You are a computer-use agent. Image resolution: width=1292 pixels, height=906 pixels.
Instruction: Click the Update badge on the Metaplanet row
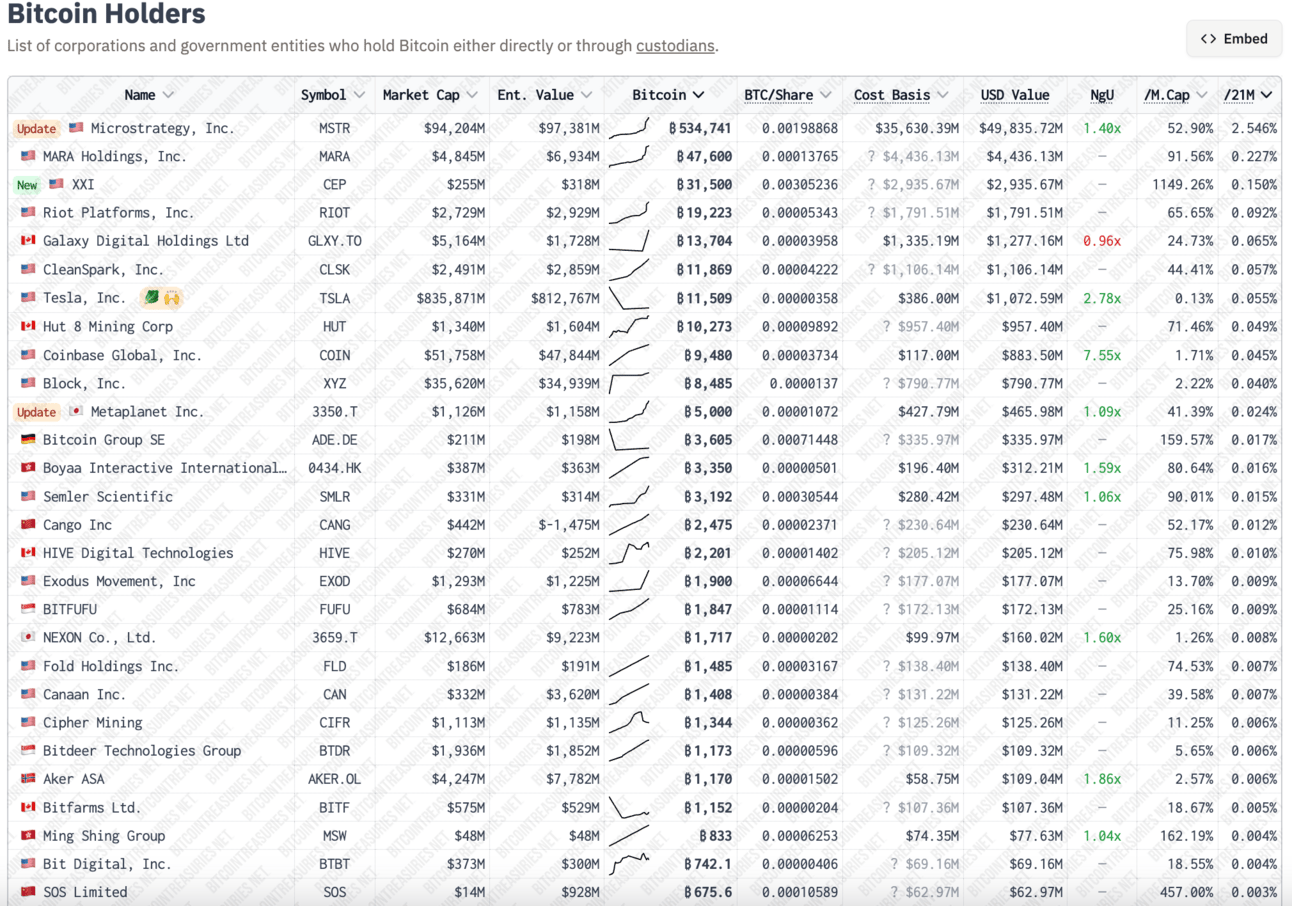coord(37,411)
